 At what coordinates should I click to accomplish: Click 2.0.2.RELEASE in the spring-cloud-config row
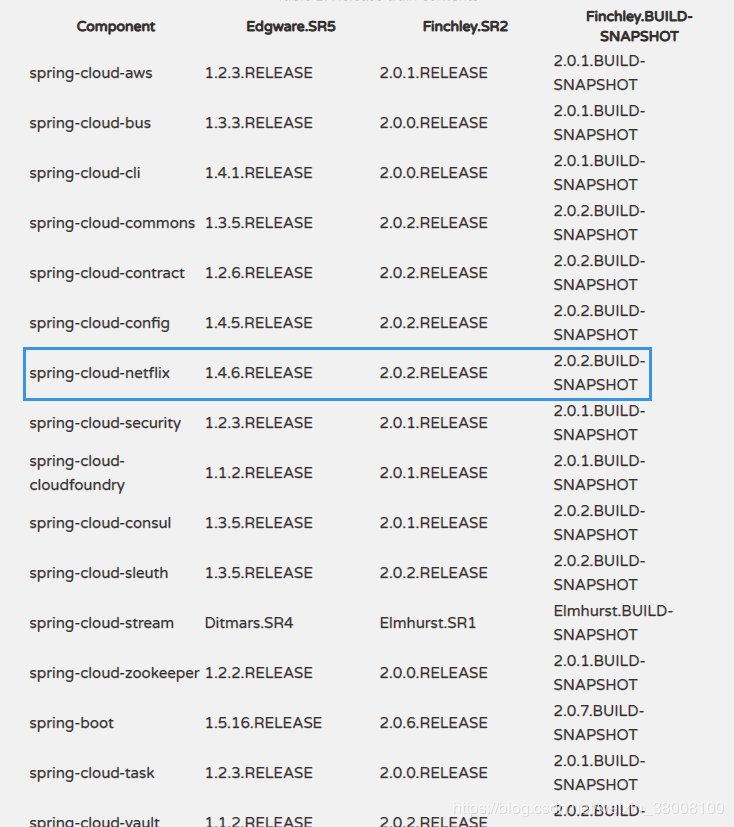point(433,323)
